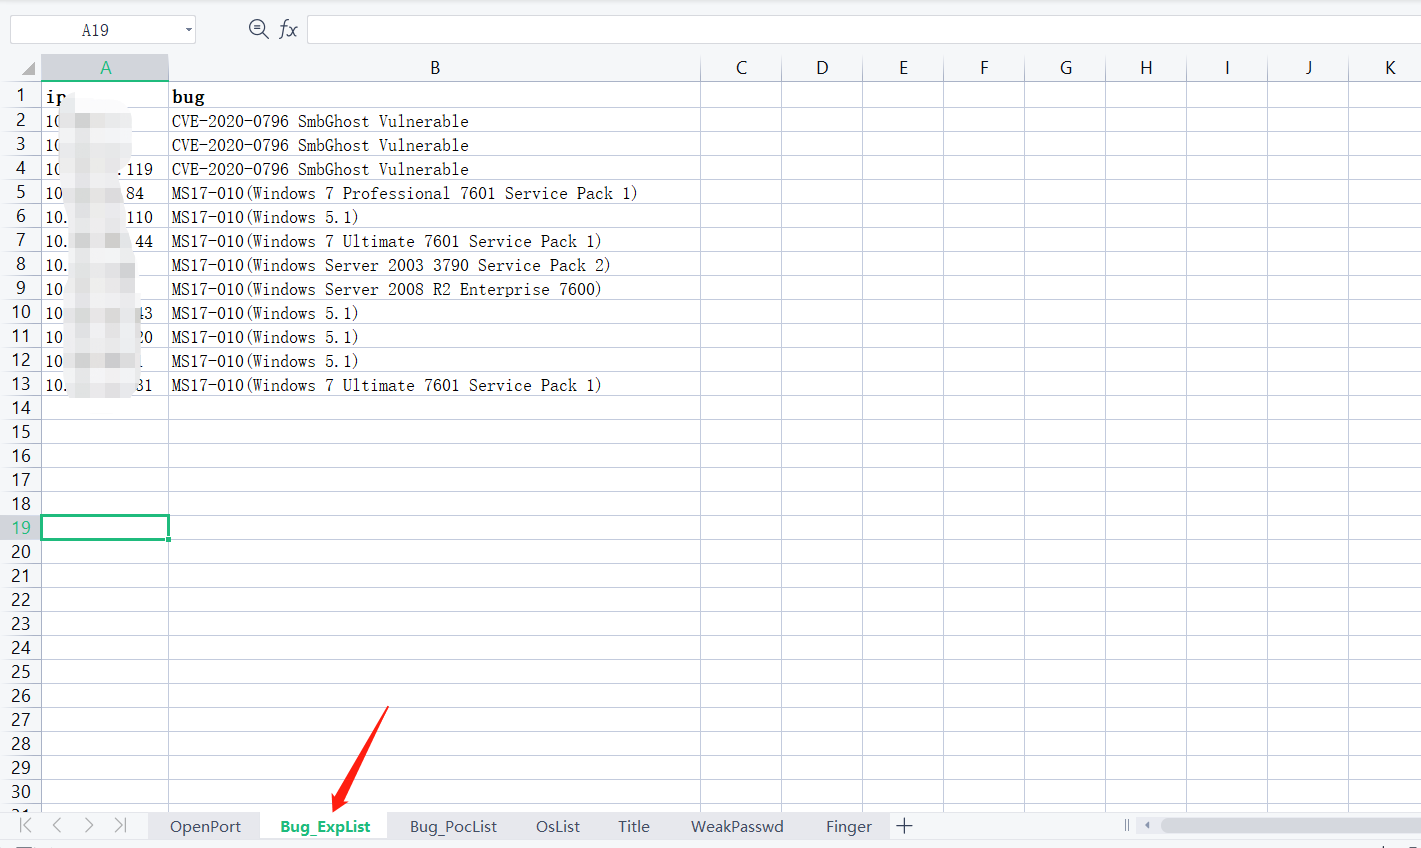Click the sheet tab bar split handle

[1126, 825]
